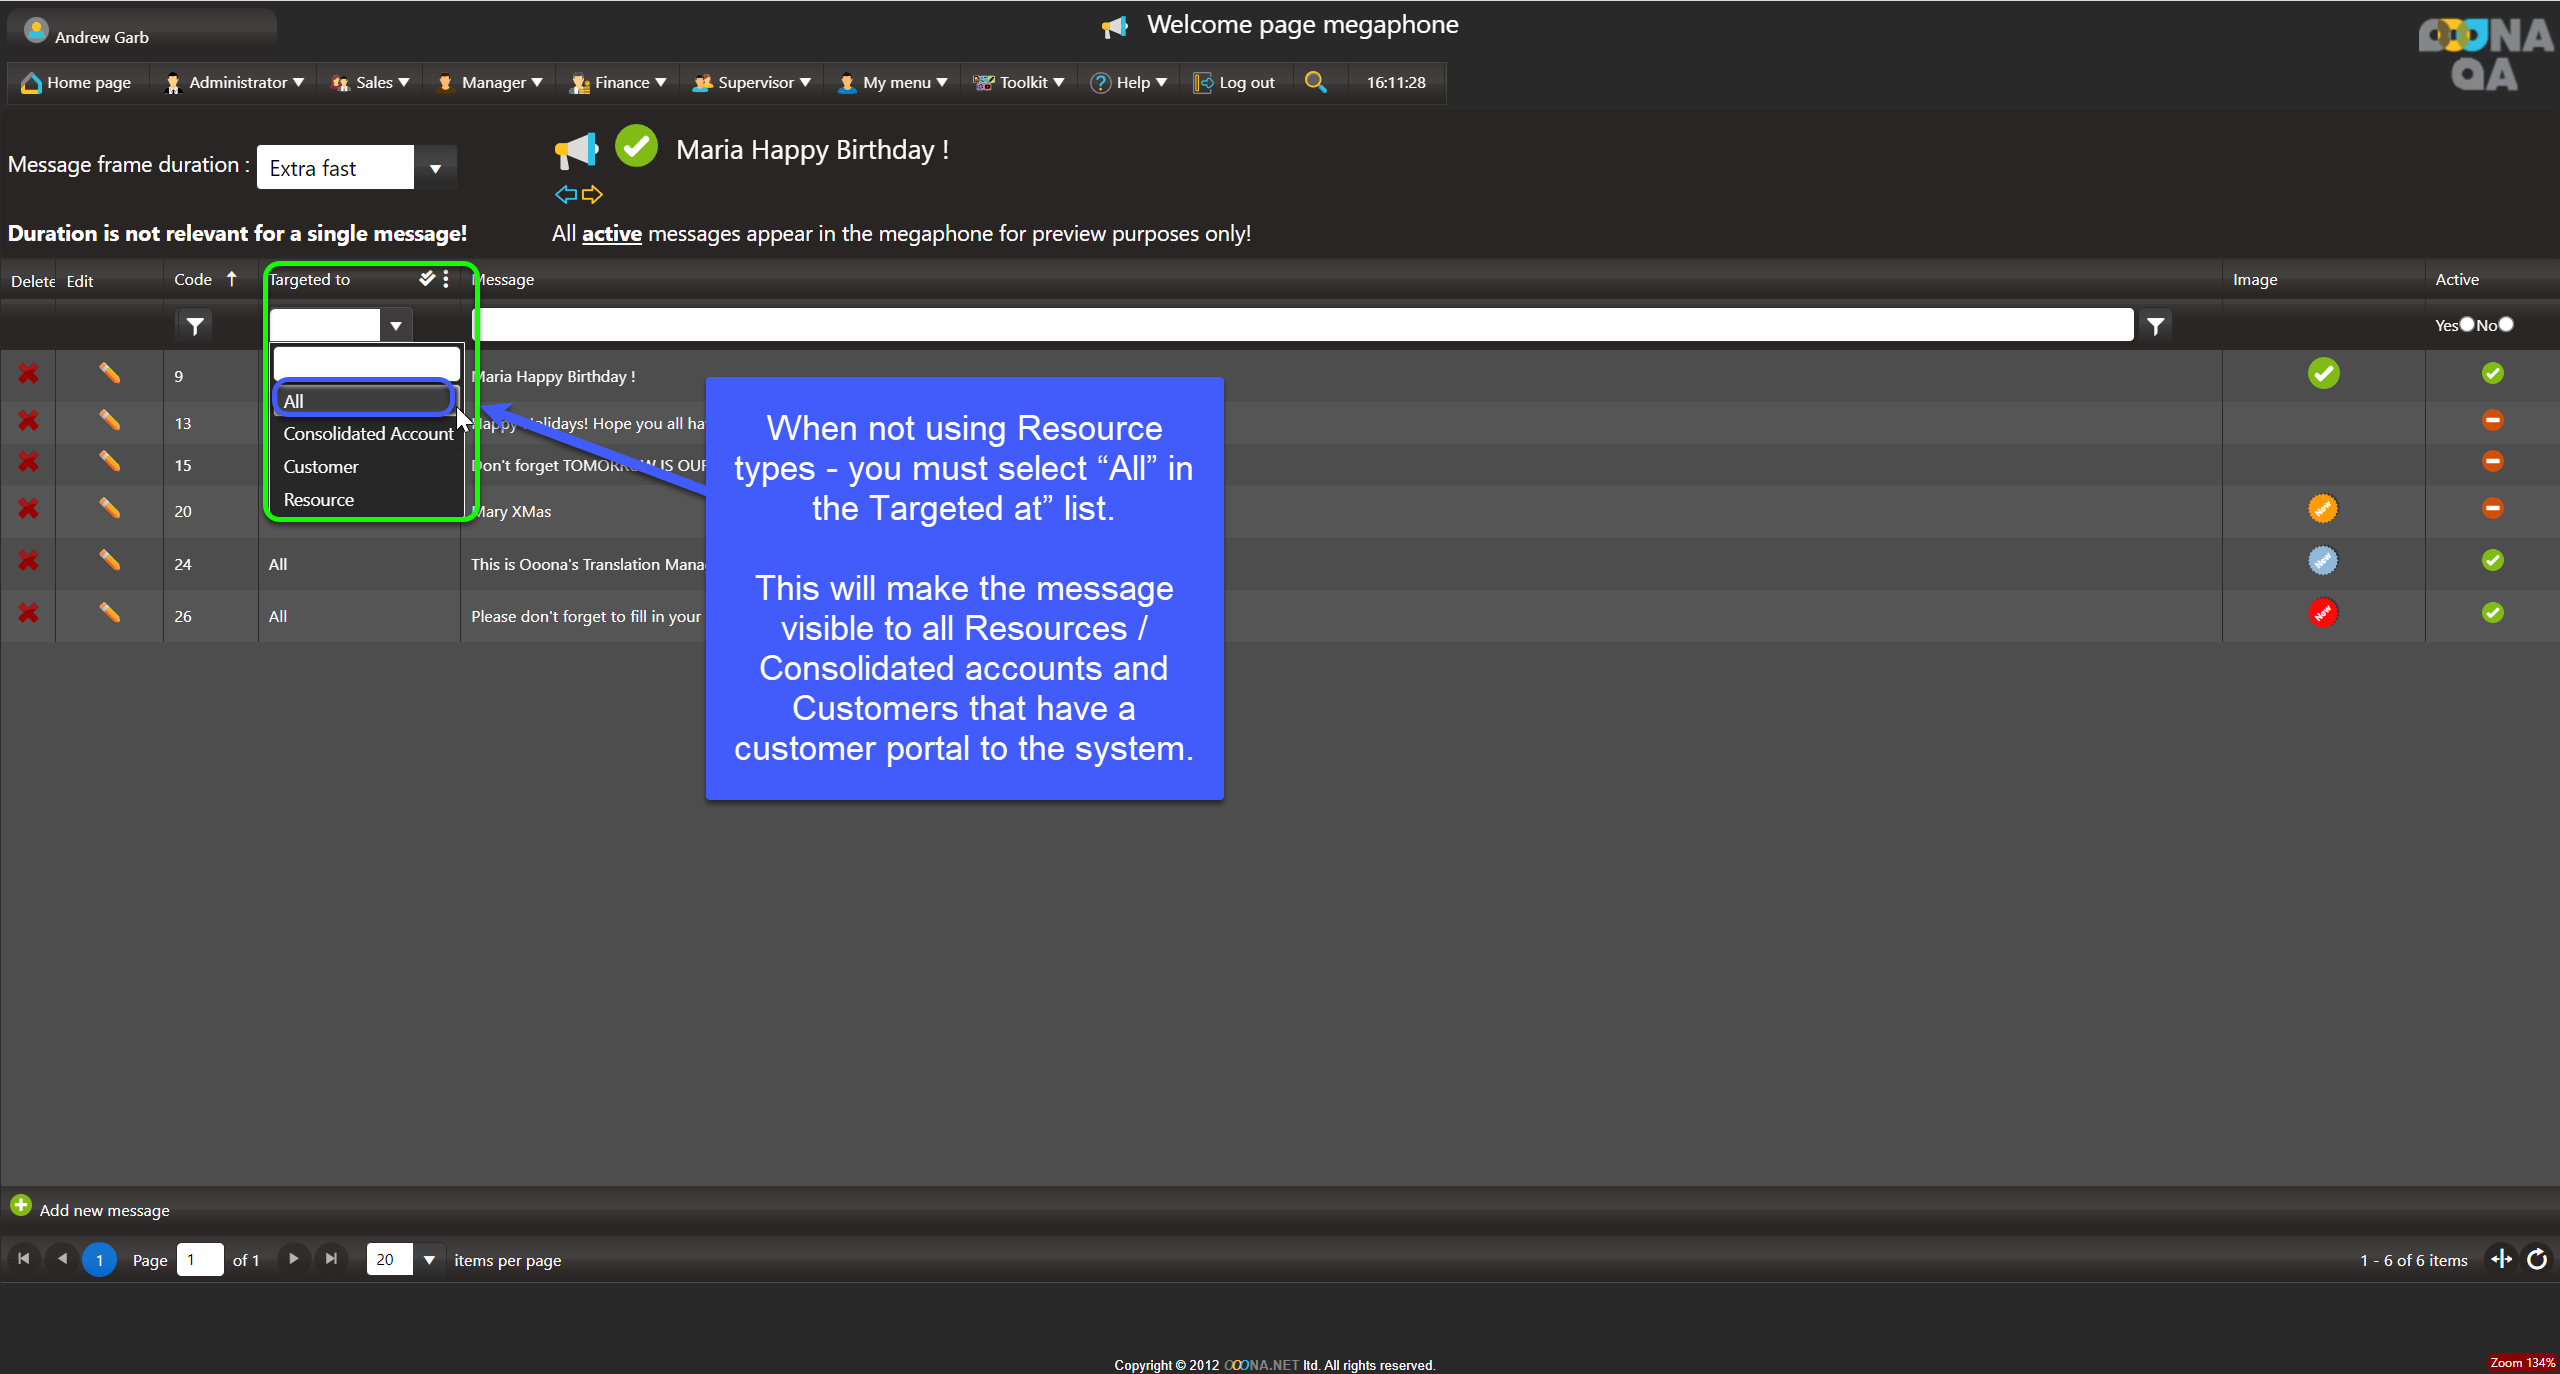Select the No radio button under Active
The image size is (2560, 1374).
2506,324
